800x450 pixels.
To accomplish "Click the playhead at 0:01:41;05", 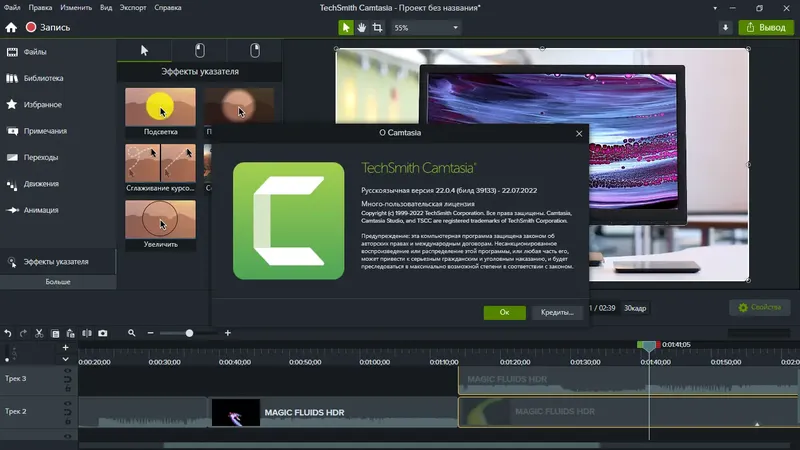I will (648, 346).
